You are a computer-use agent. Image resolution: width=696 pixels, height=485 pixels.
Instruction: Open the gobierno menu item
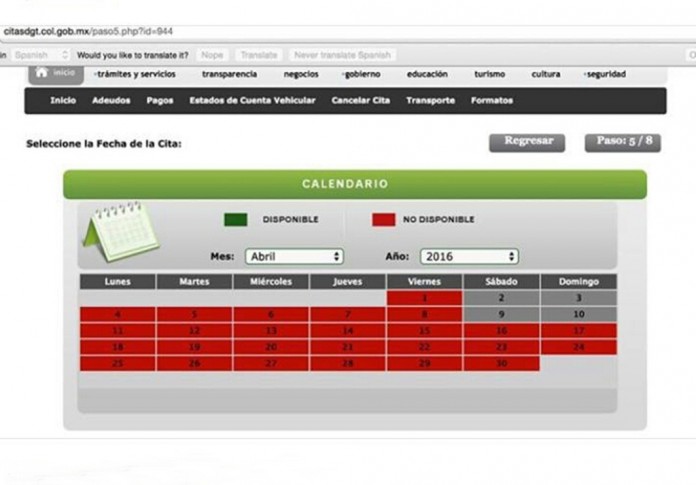(362, 74)
